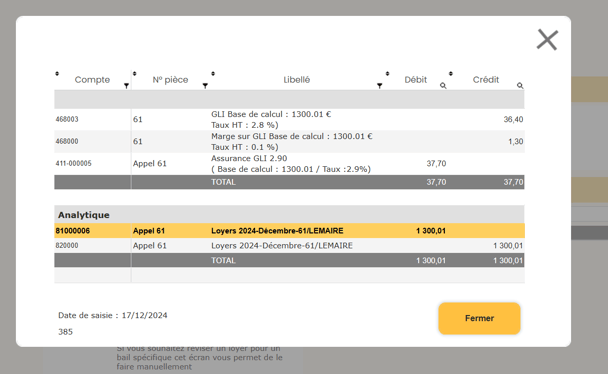The image size is (608, 374).
Task: Open the N° pièce column filter funnel
Action: [205, 86]
